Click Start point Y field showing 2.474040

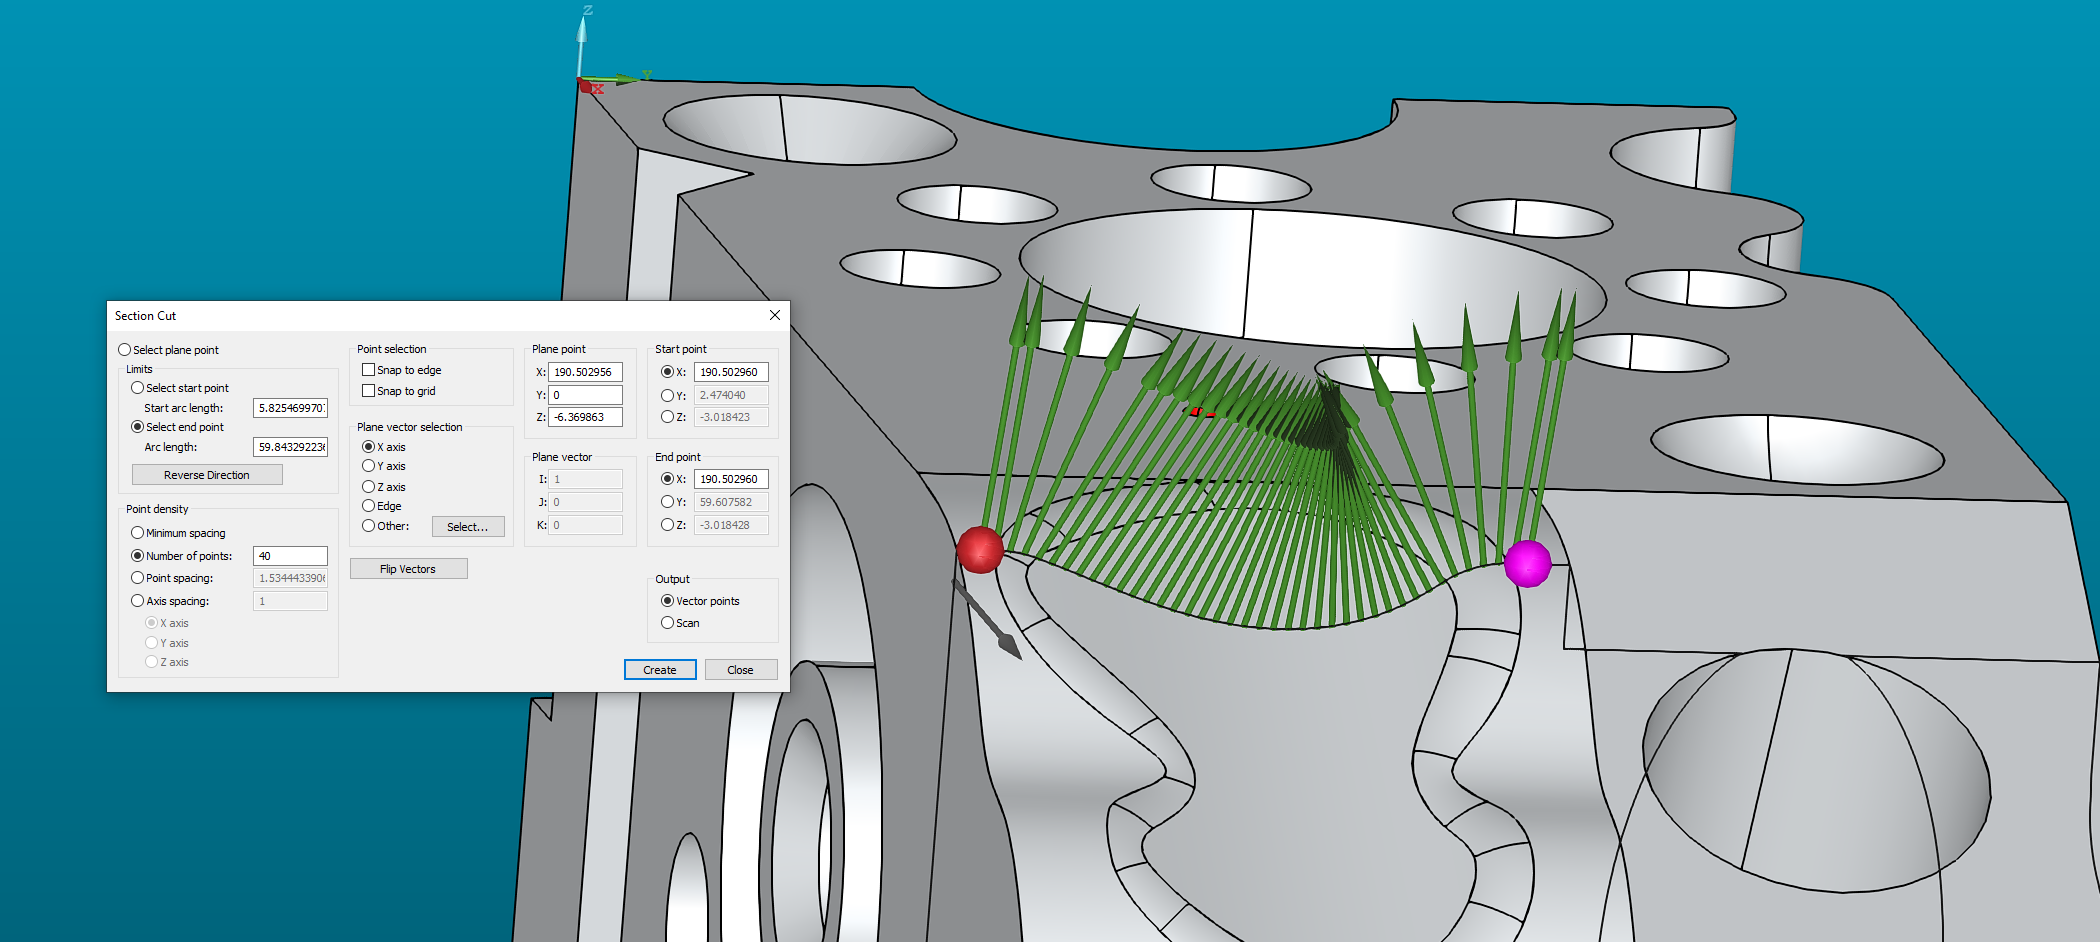(731, 395)
